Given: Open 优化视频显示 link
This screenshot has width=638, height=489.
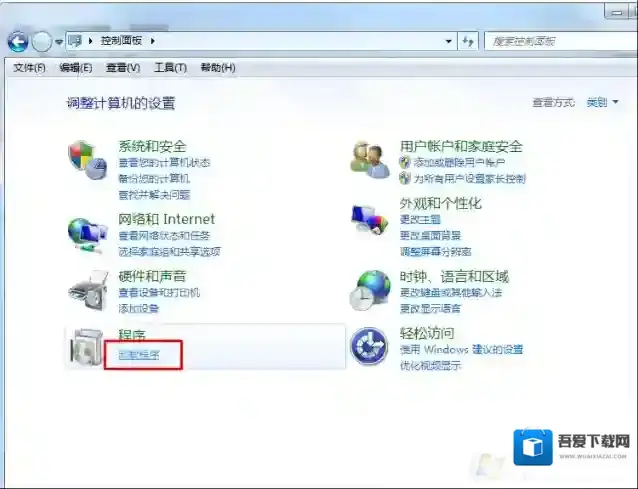Looking at the screenshot, I should 430,365.
